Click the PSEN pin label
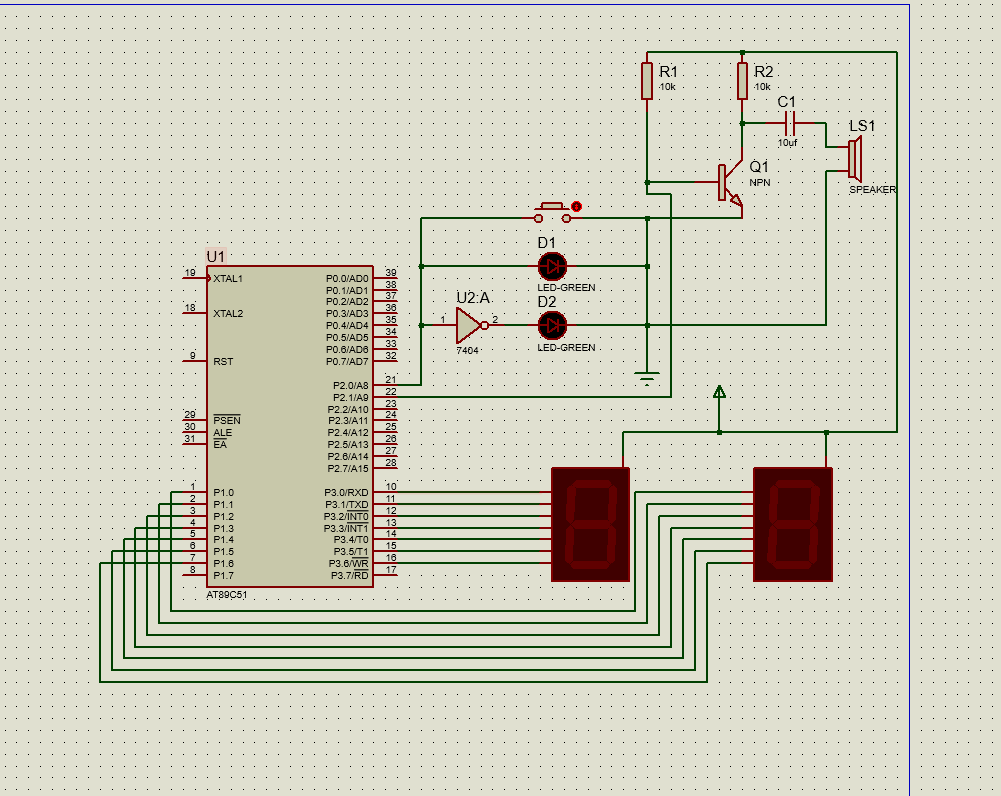 (x=227, y=420)
